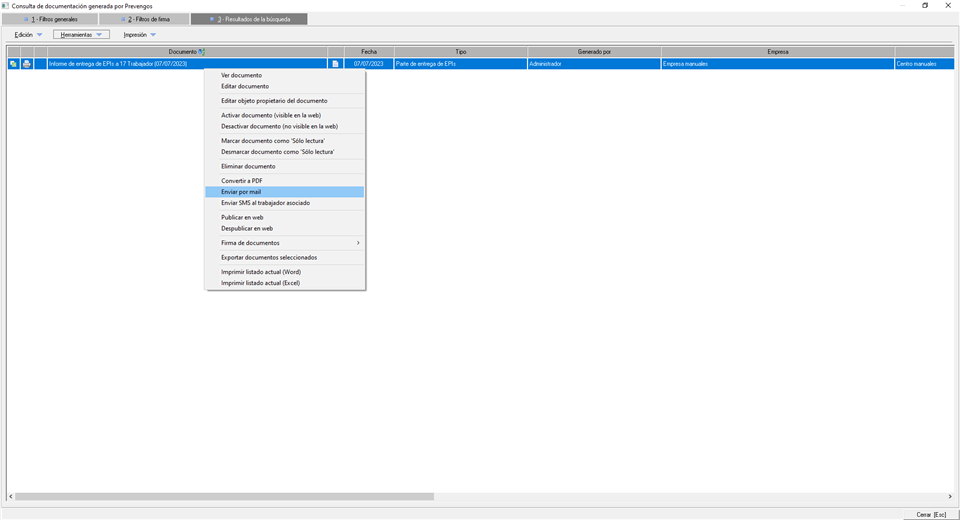
Task: Click the application icon in the title bar
Action: click(6, 6)
